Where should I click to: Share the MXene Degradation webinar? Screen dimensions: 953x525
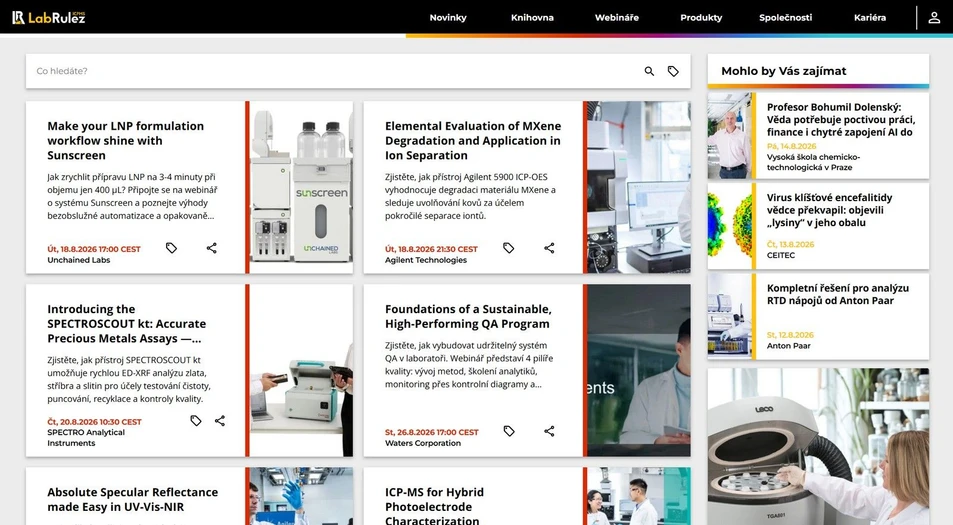(x=549, y=248)
